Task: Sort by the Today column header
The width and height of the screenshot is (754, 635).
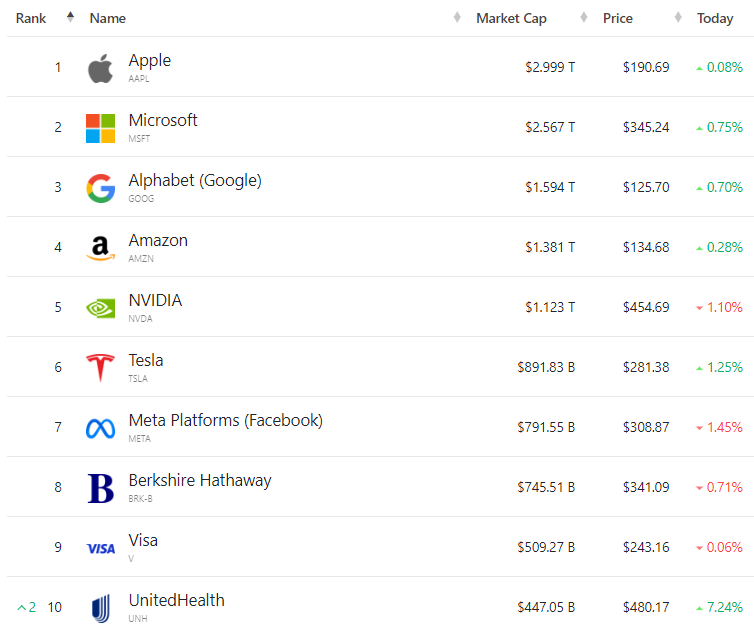Action: coord(715,18)
